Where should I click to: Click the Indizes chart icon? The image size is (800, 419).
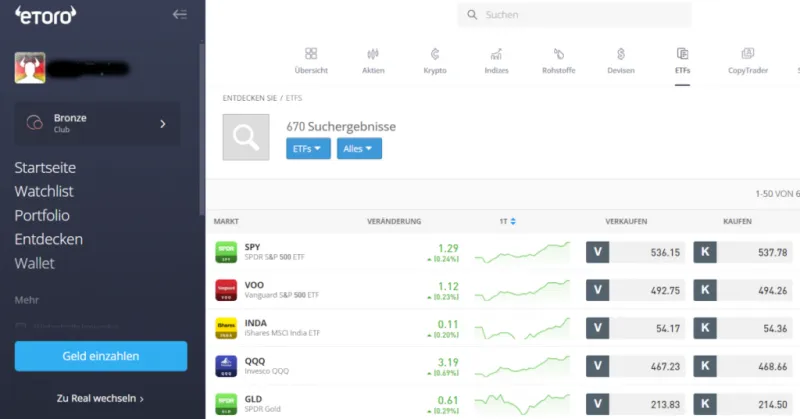[496, 54]
